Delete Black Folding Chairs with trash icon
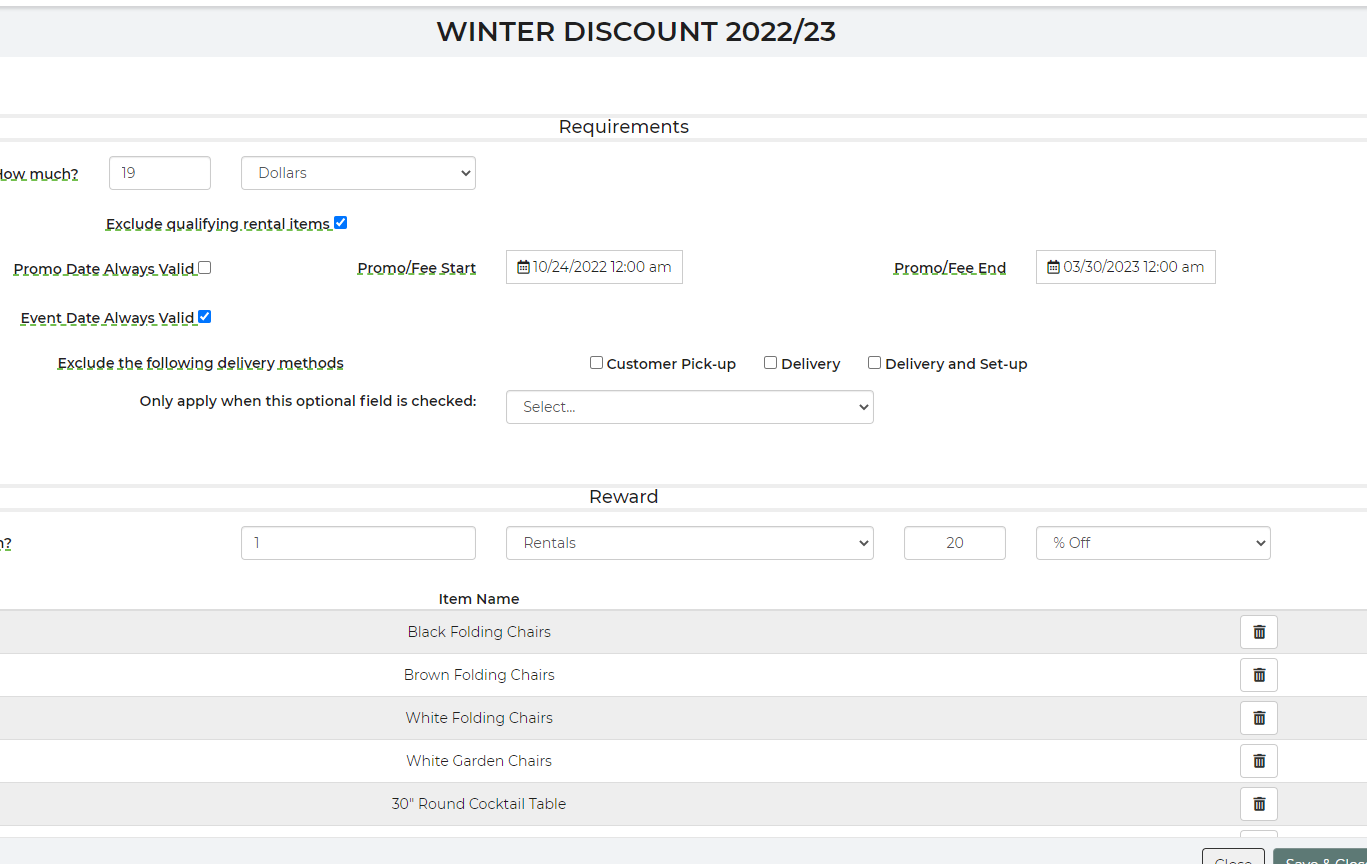1367x864 pixels. coord(1258,632)
